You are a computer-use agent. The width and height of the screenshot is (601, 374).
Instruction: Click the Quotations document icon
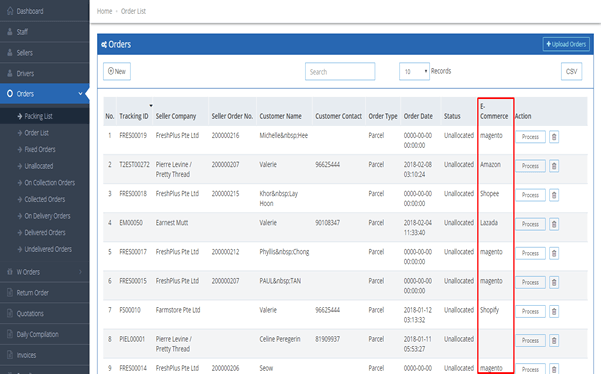pos(10,313)
